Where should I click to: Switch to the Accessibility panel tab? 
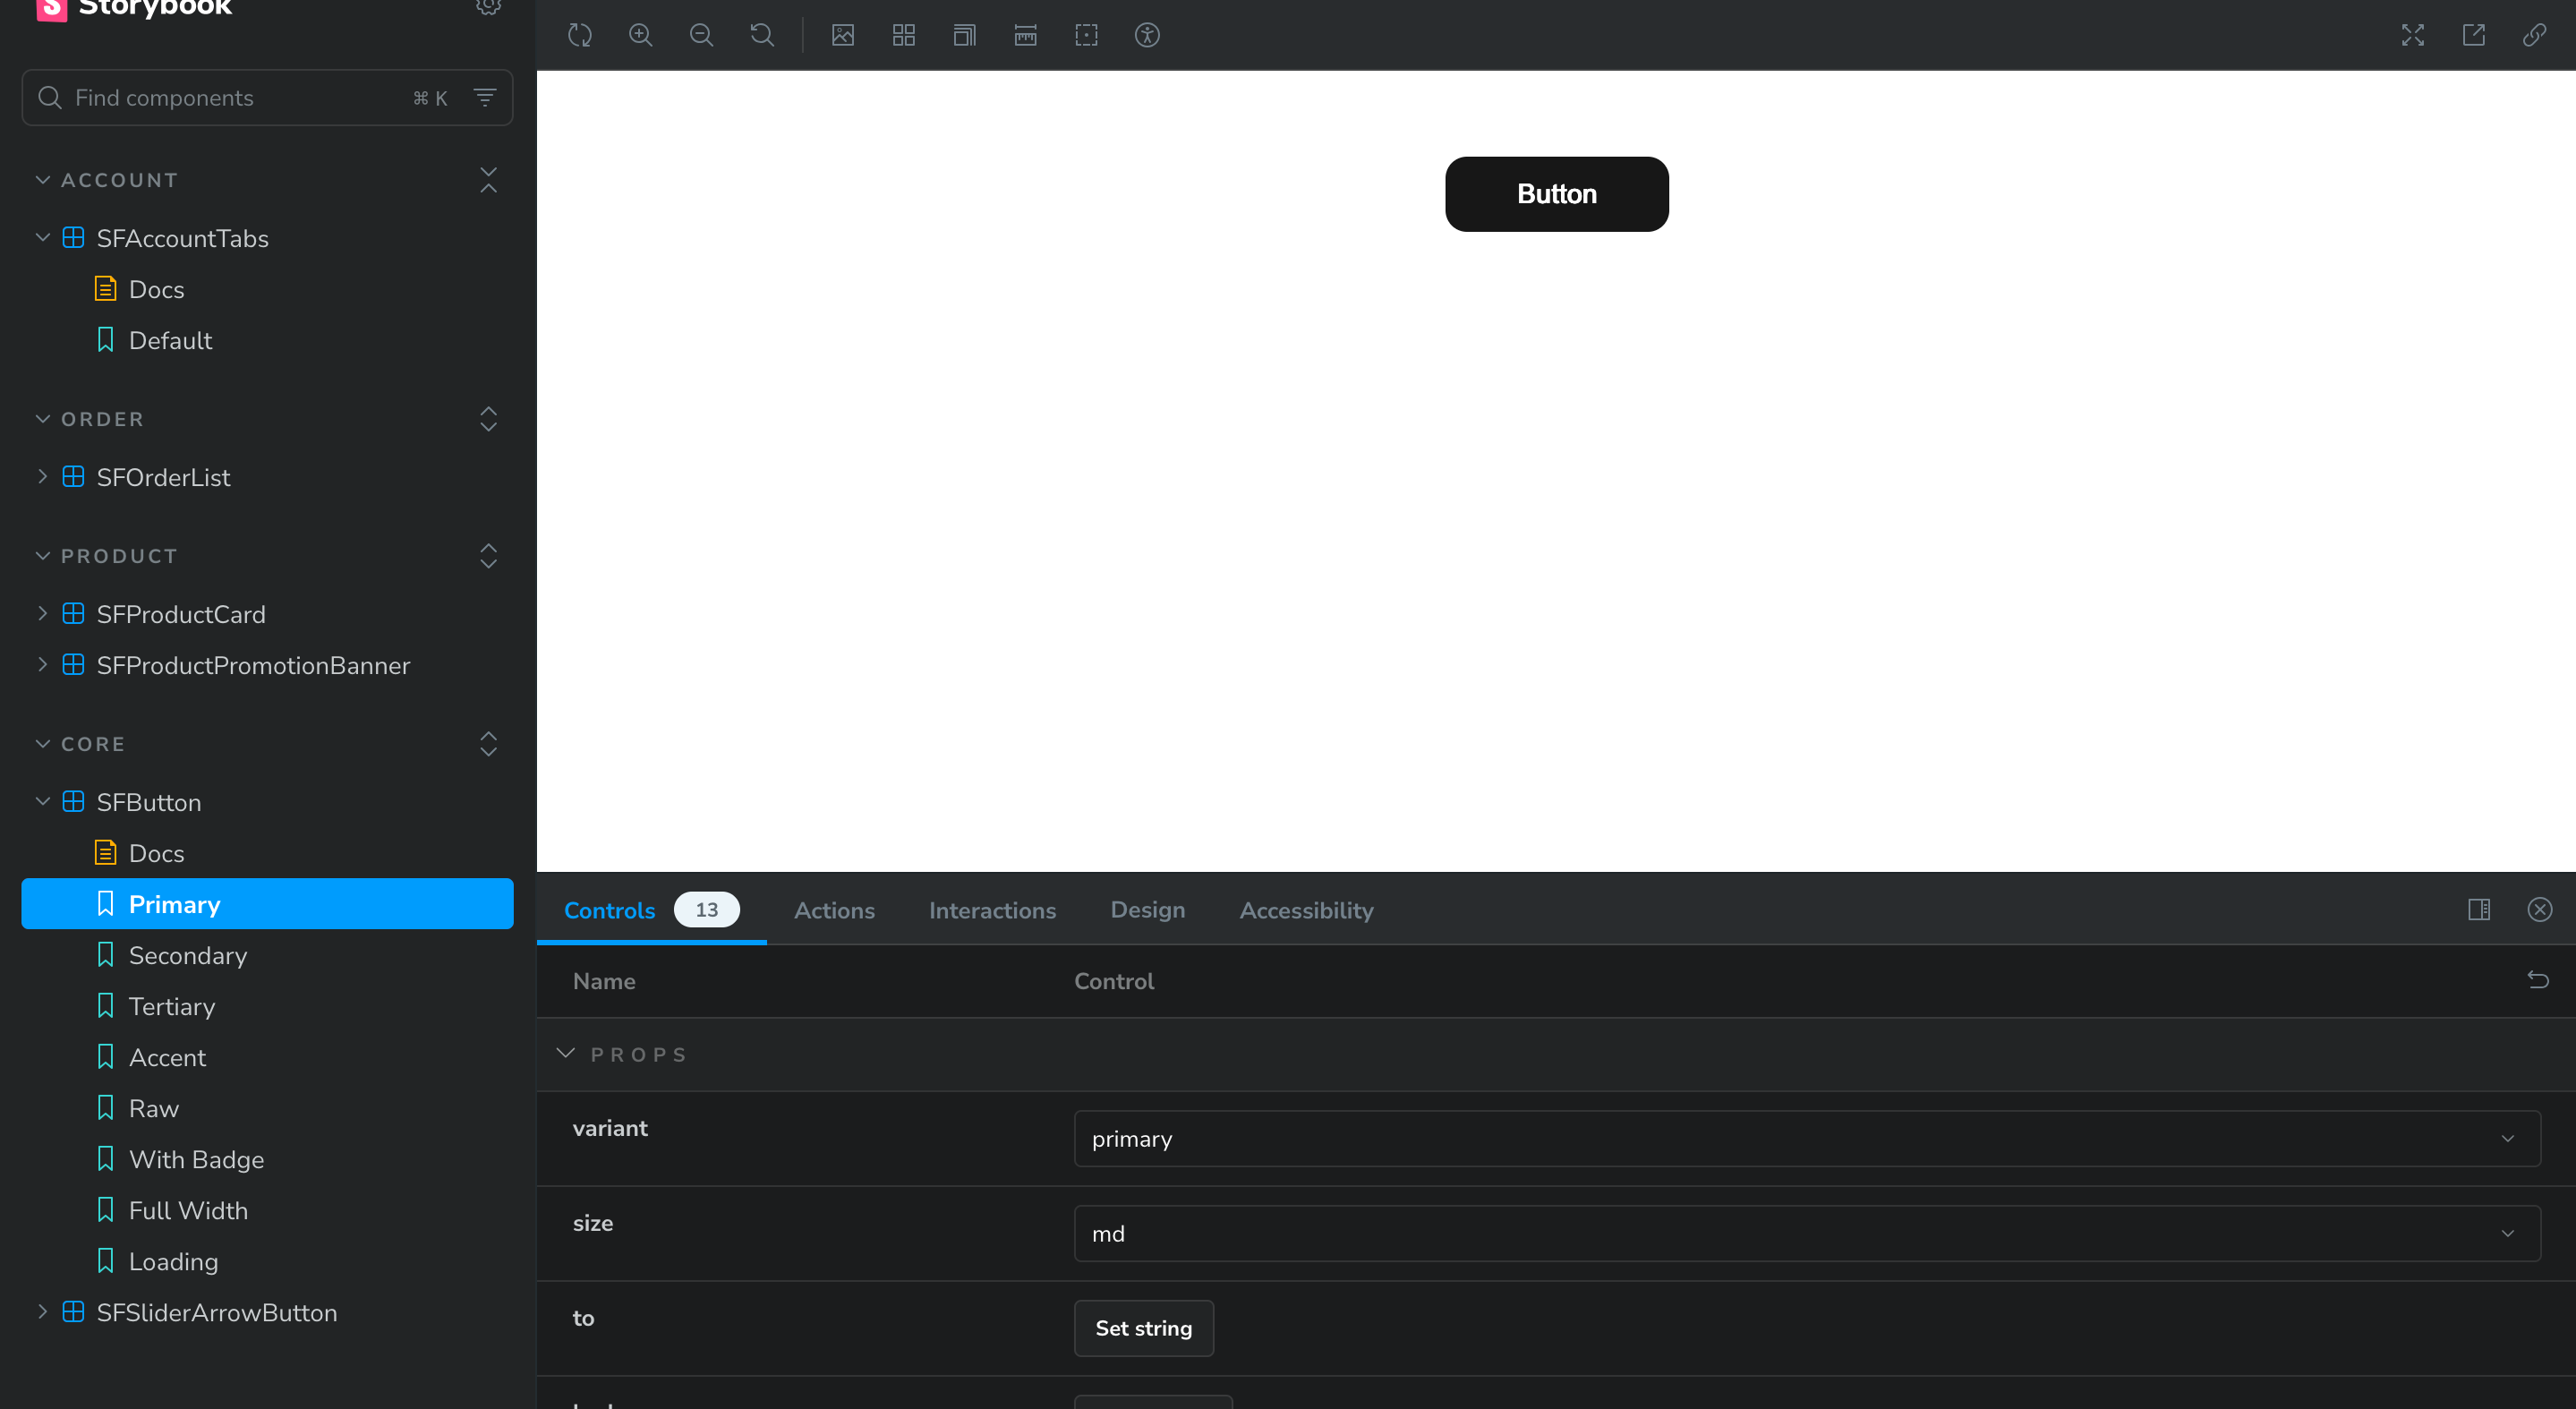tap(1306, 910)
